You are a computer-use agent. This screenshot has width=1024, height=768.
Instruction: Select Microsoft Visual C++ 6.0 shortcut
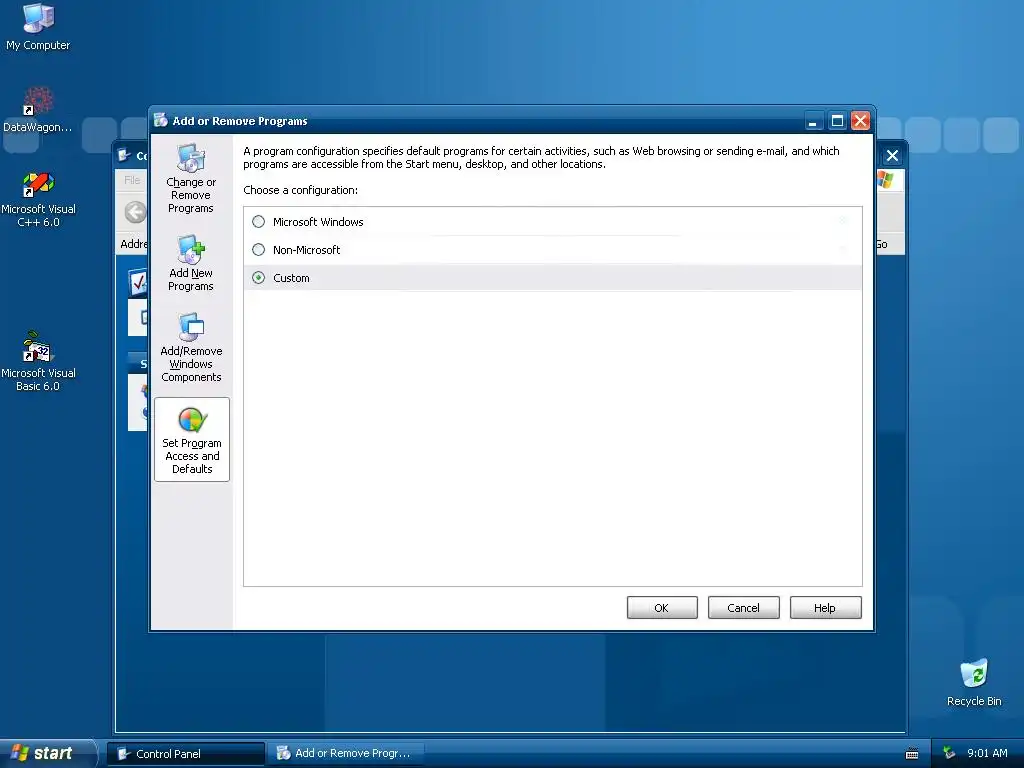click(38, 199)
